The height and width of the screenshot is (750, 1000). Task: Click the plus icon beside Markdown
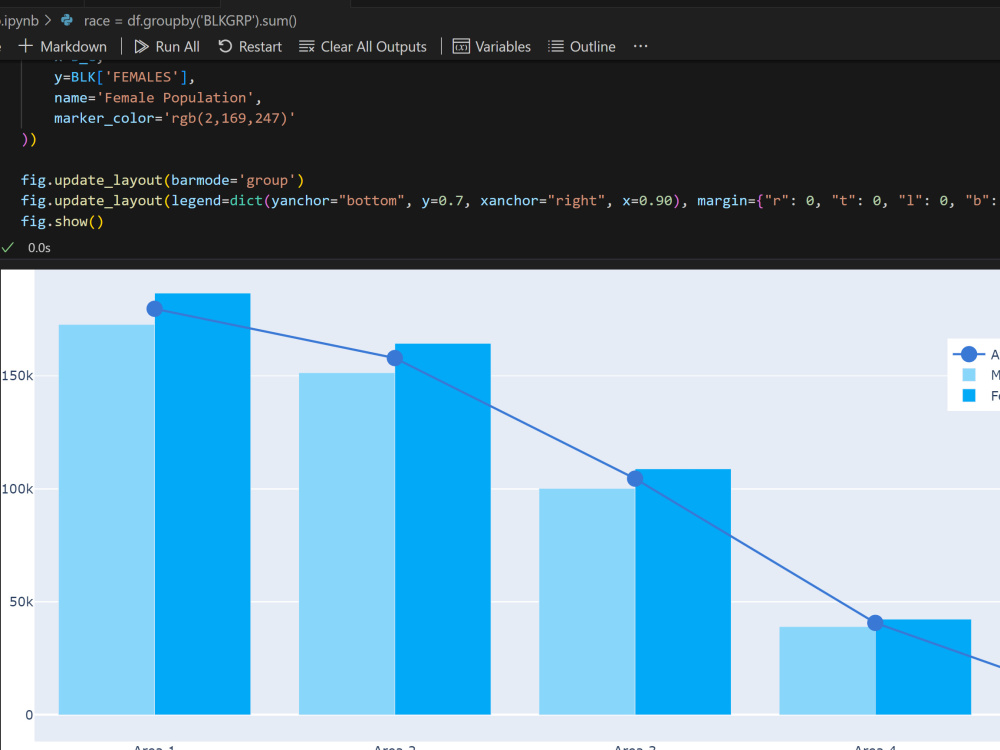(x=26, y=46)
